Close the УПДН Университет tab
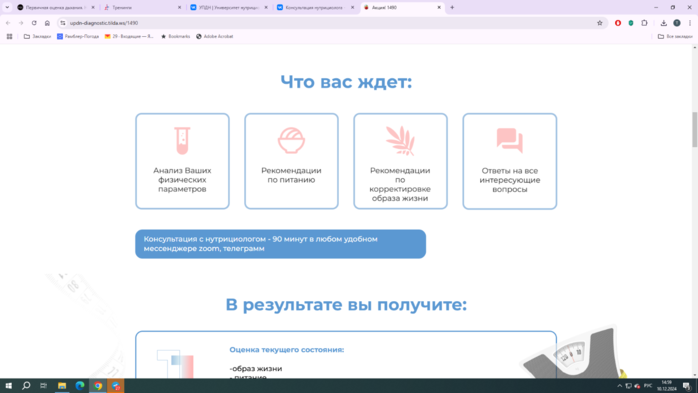This screenshot has width=698, height=393. click(266, 8)
